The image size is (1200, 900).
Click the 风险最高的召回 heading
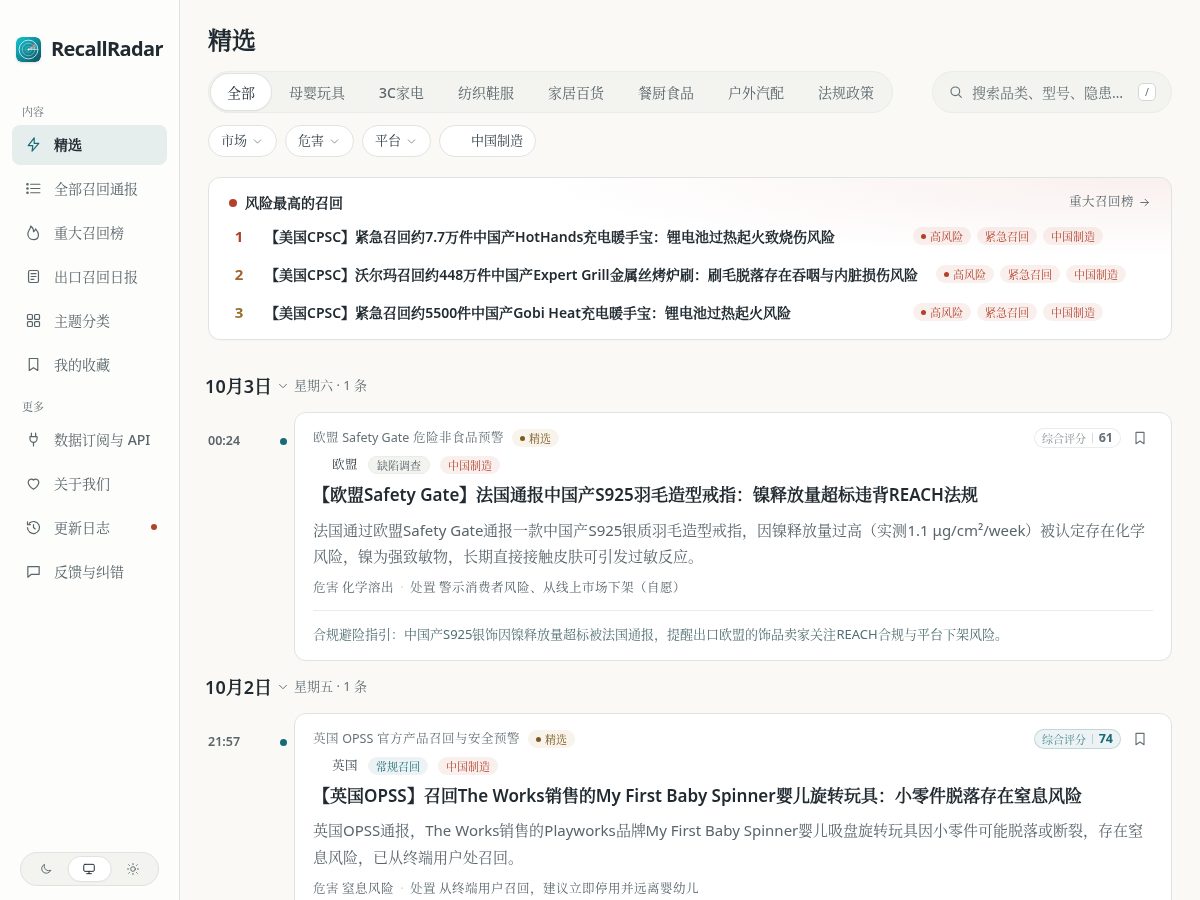click(294, 203)
